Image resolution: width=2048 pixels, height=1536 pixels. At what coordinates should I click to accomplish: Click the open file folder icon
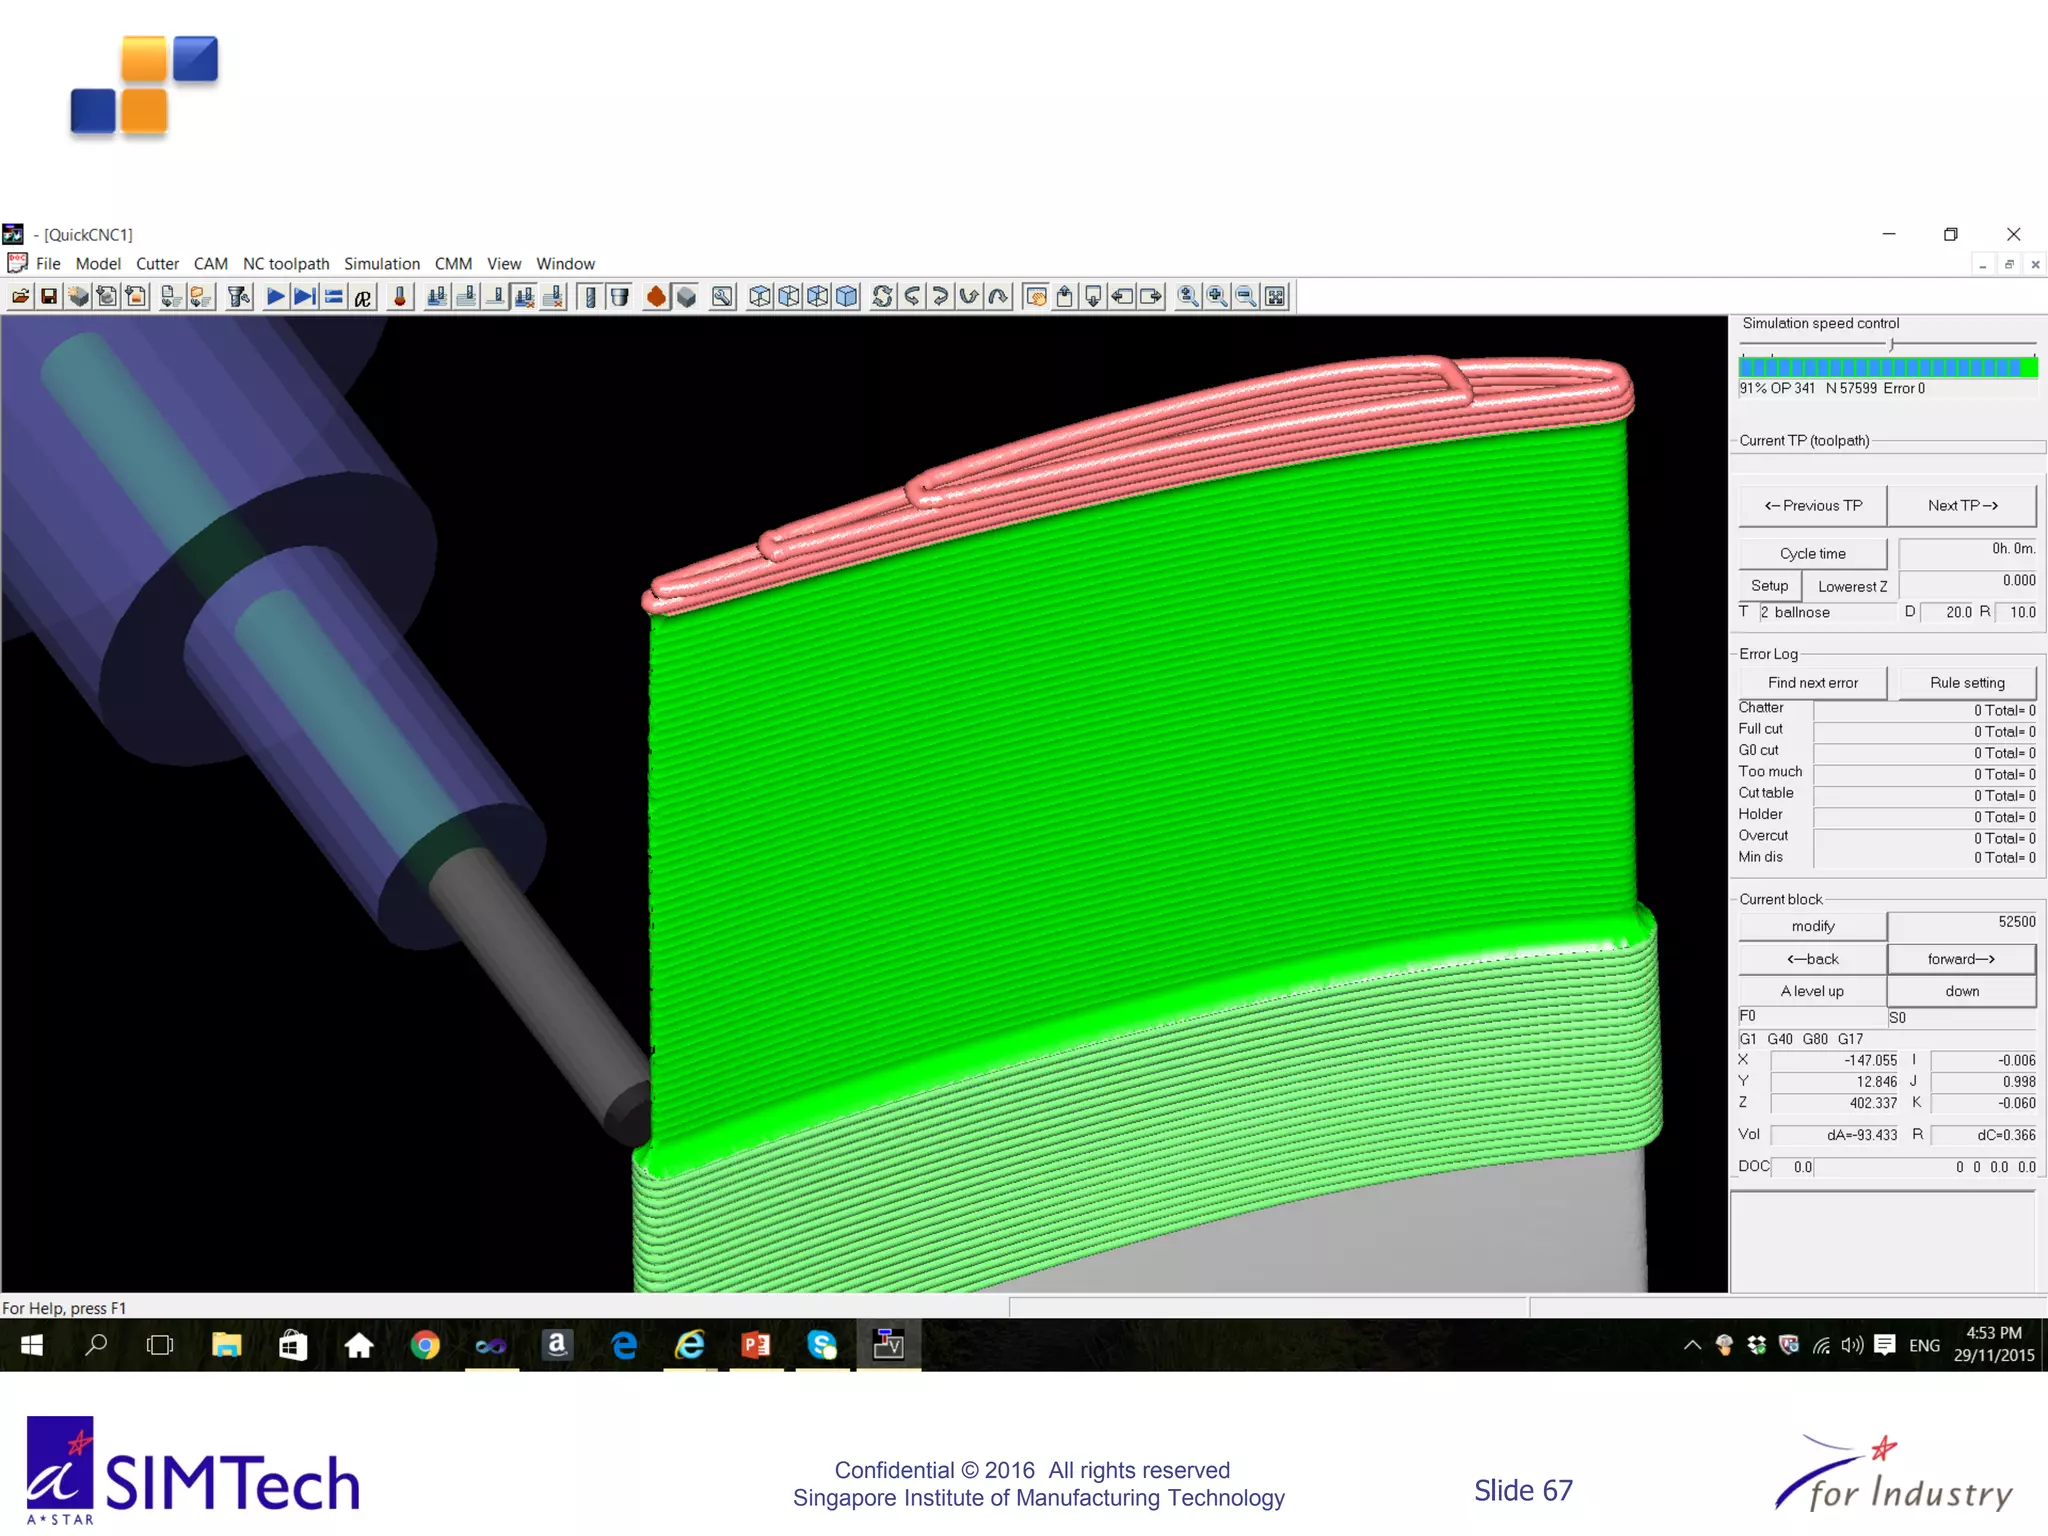(20, 297)
